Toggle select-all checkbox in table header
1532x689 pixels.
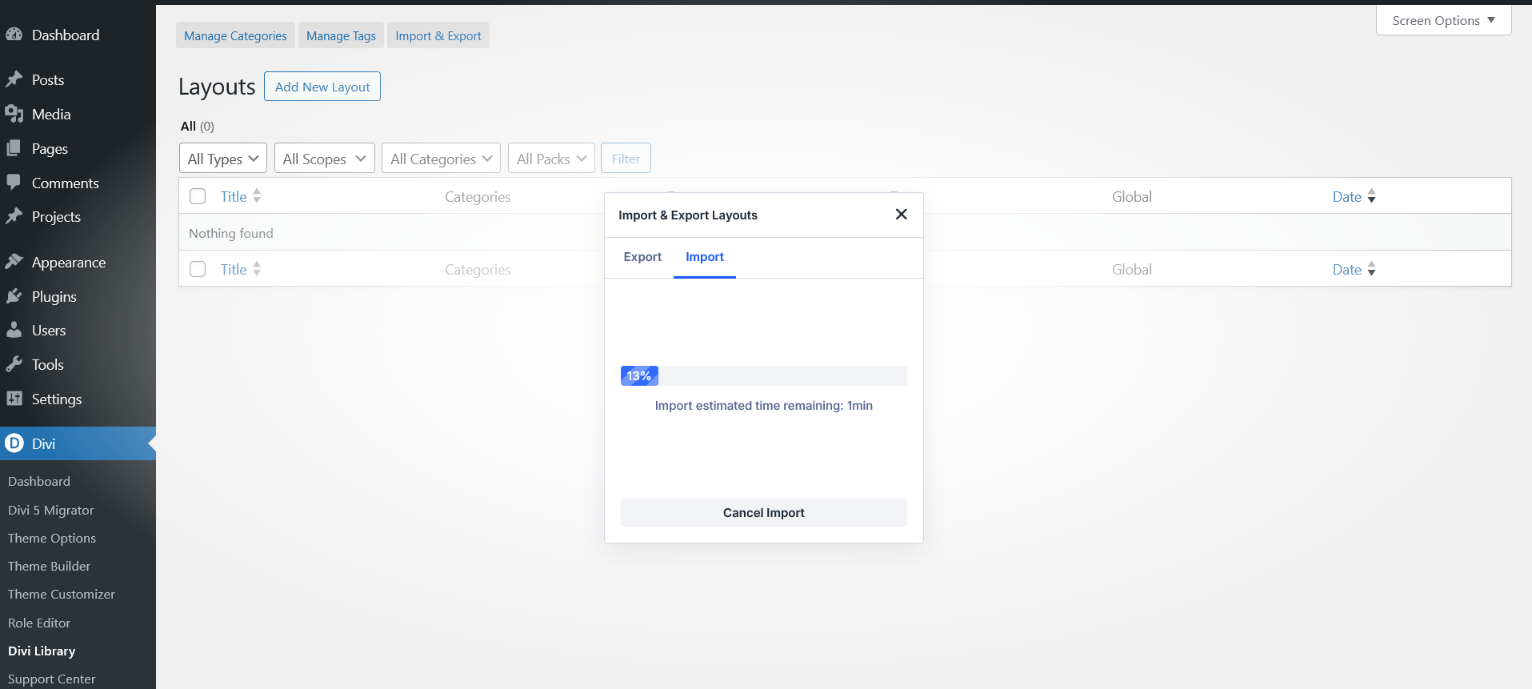point(198,196)
